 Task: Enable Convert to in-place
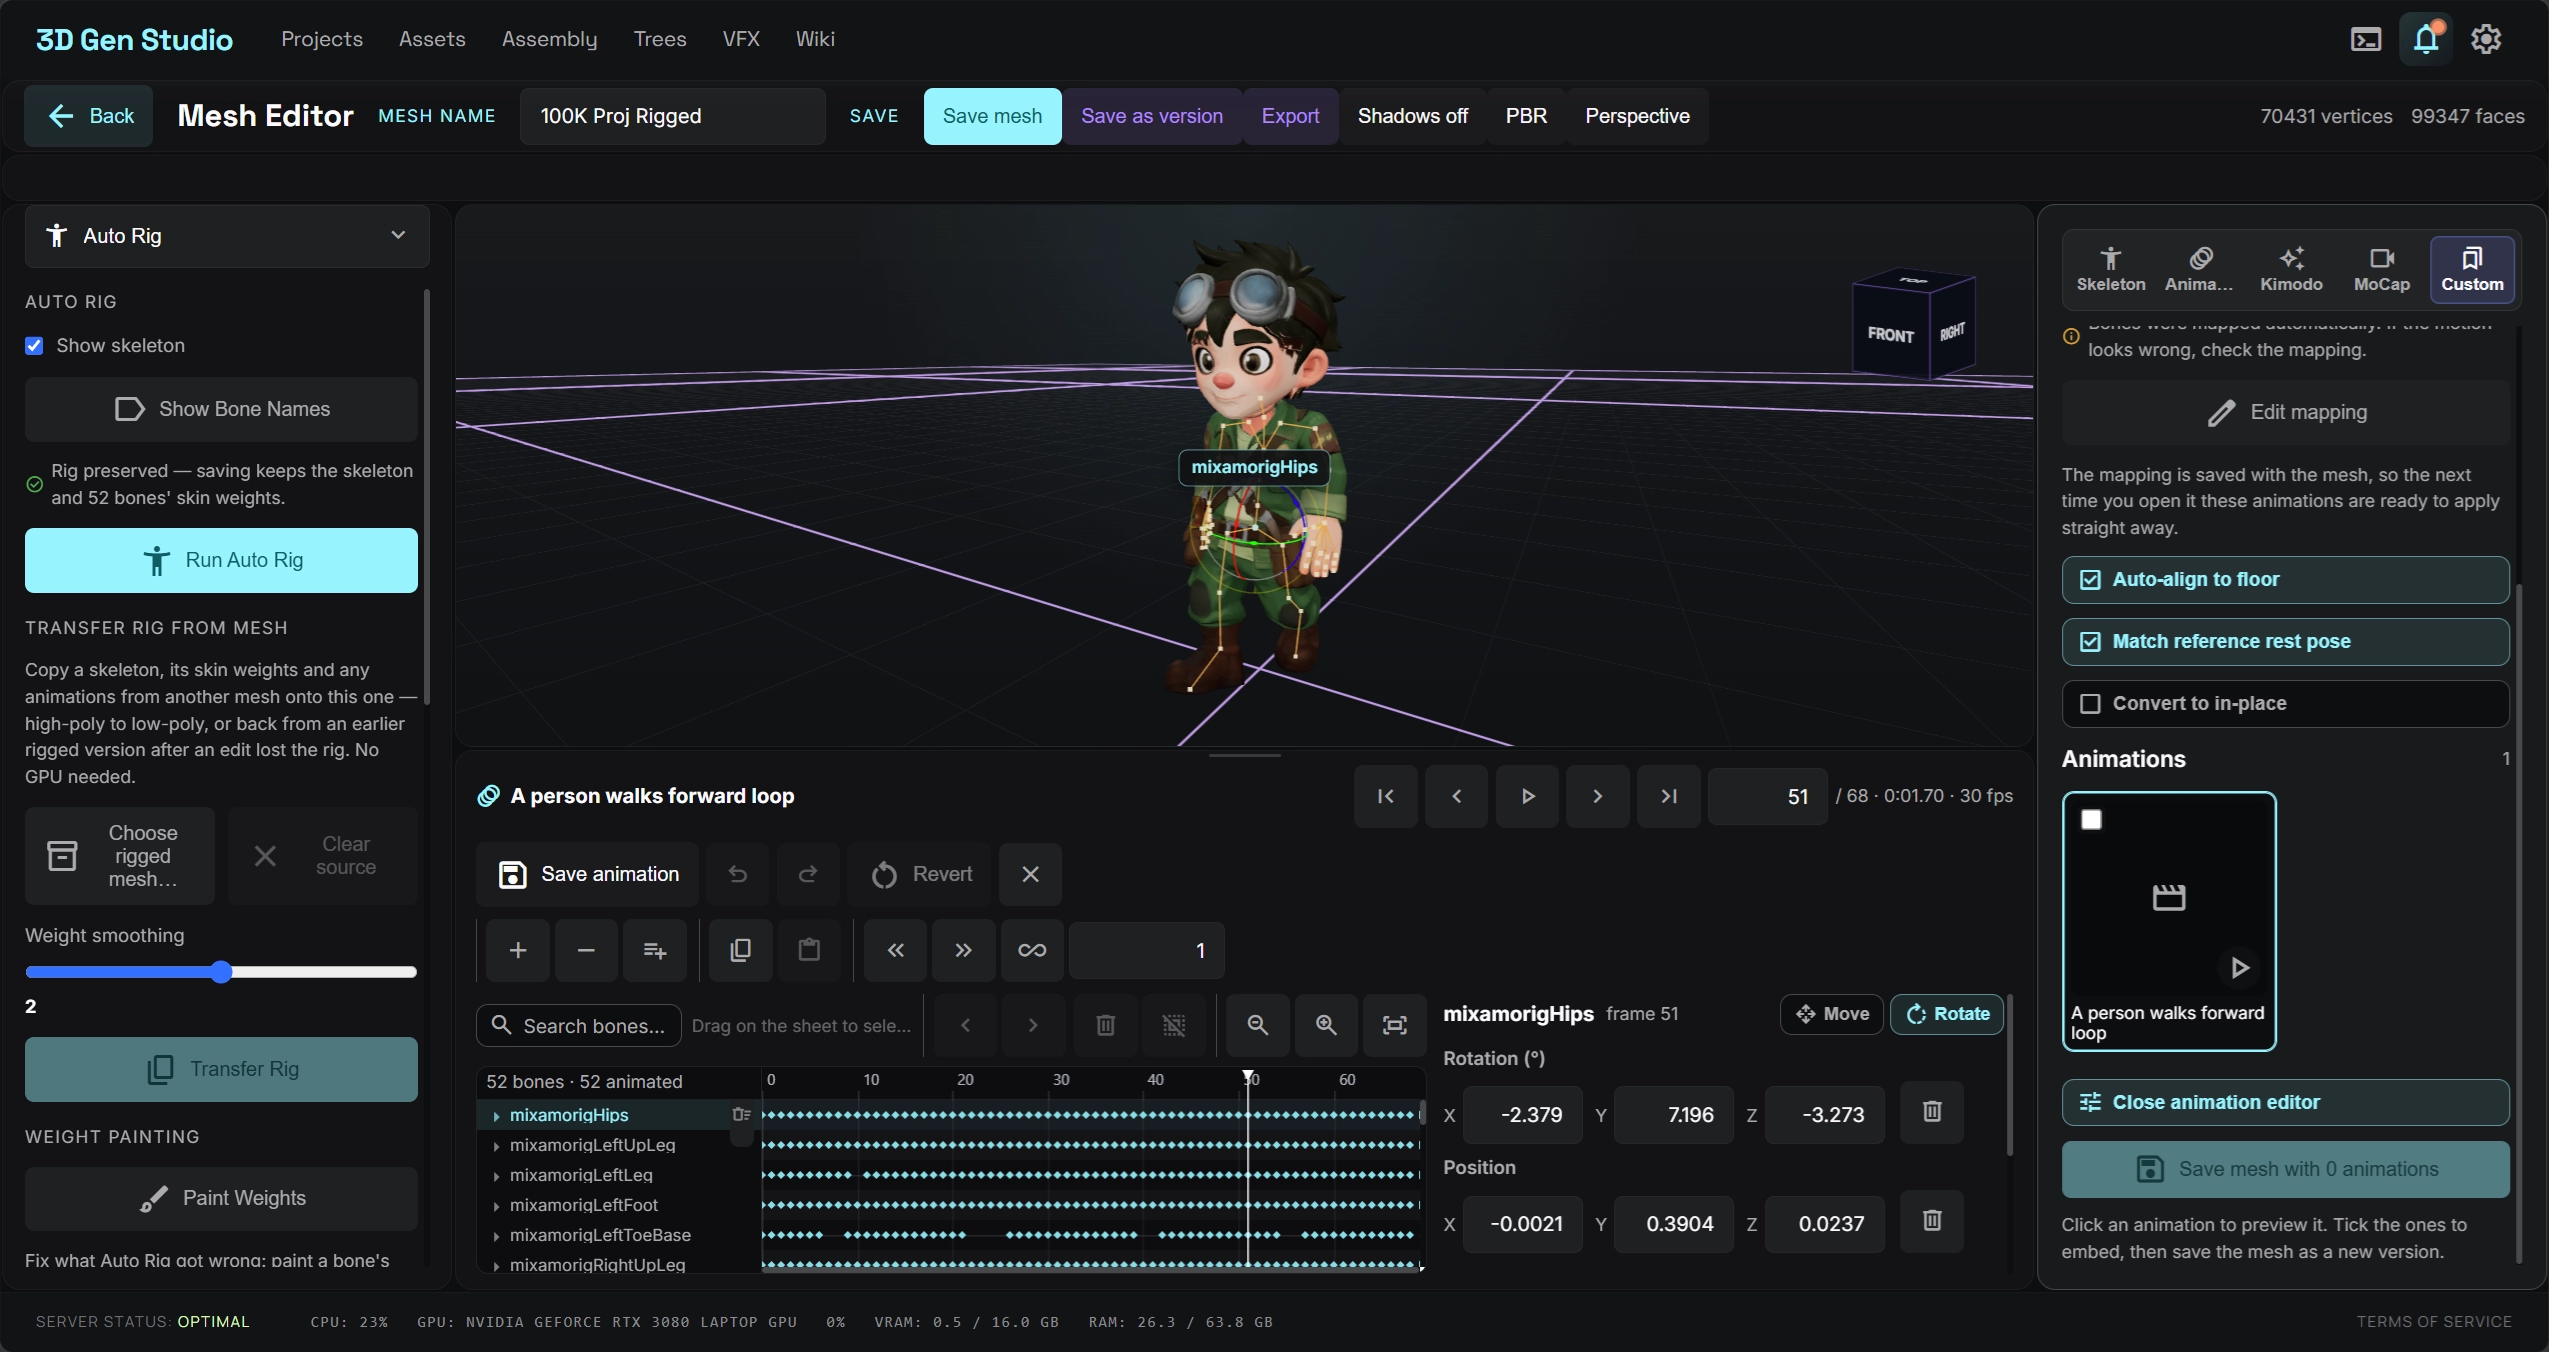(2285, 704)
